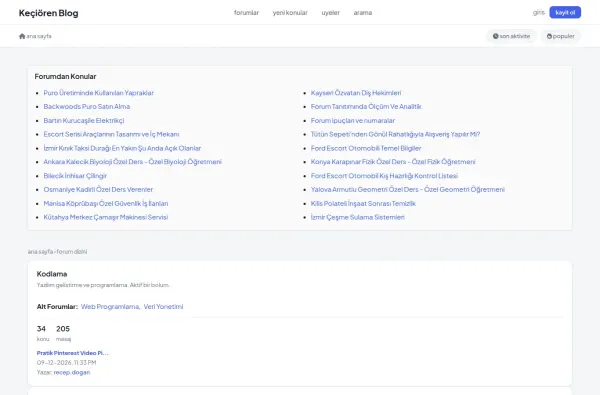Click the ana sayfa breadcrumb link
Image resolution: width=600 pixels, height=395 pixels.
[39, 36]
